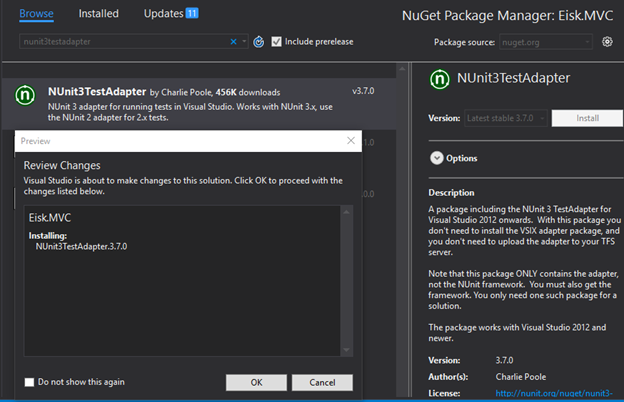The height and width of the screenshot is (402, 624).
Task: Refresh the package search results
Action: tap(259, 41)
